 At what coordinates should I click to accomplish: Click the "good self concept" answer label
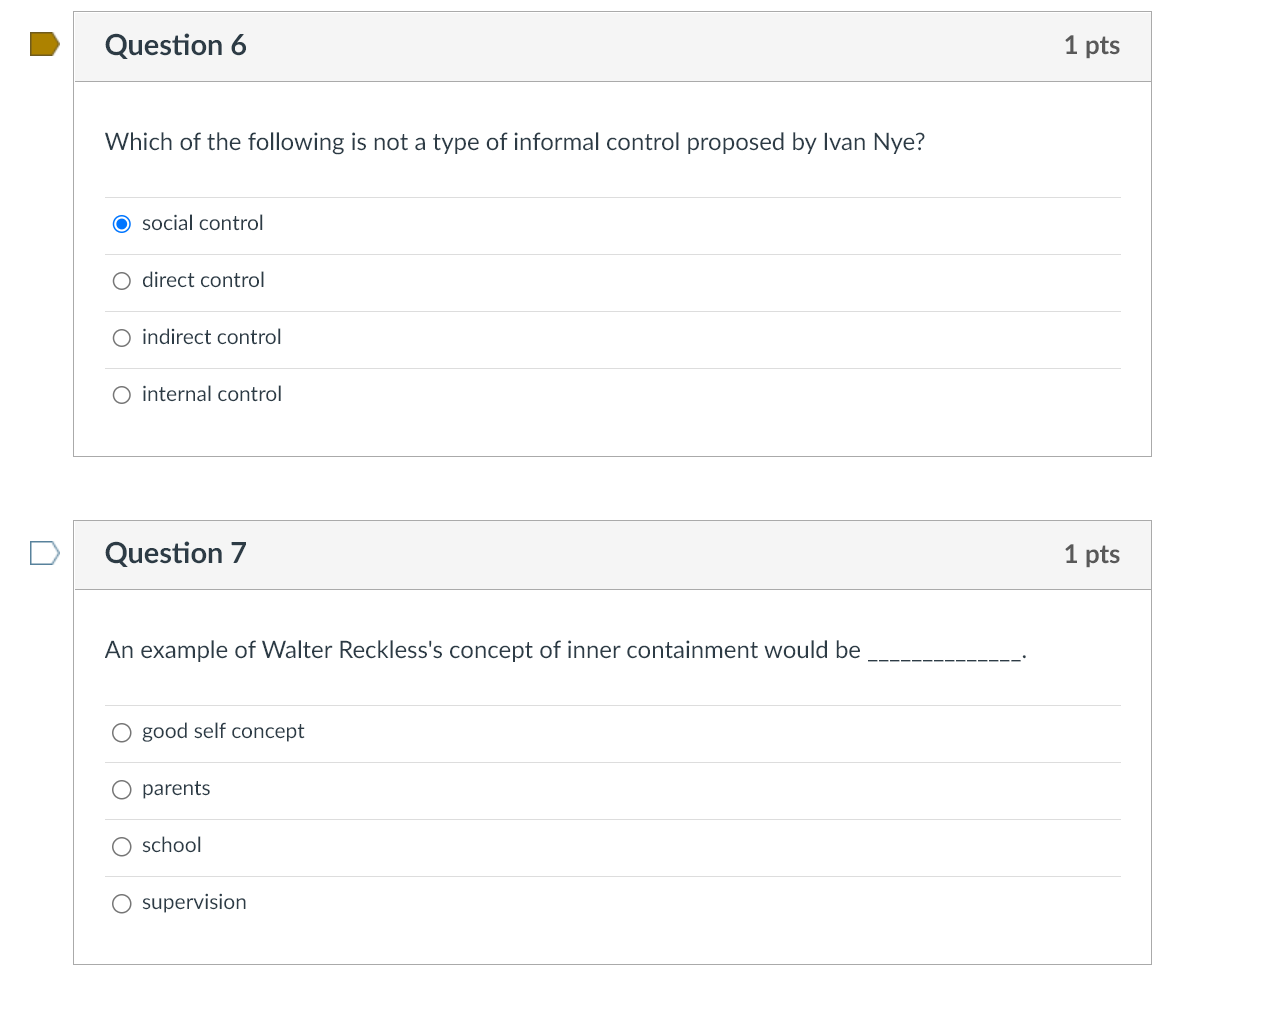(223, 731)
